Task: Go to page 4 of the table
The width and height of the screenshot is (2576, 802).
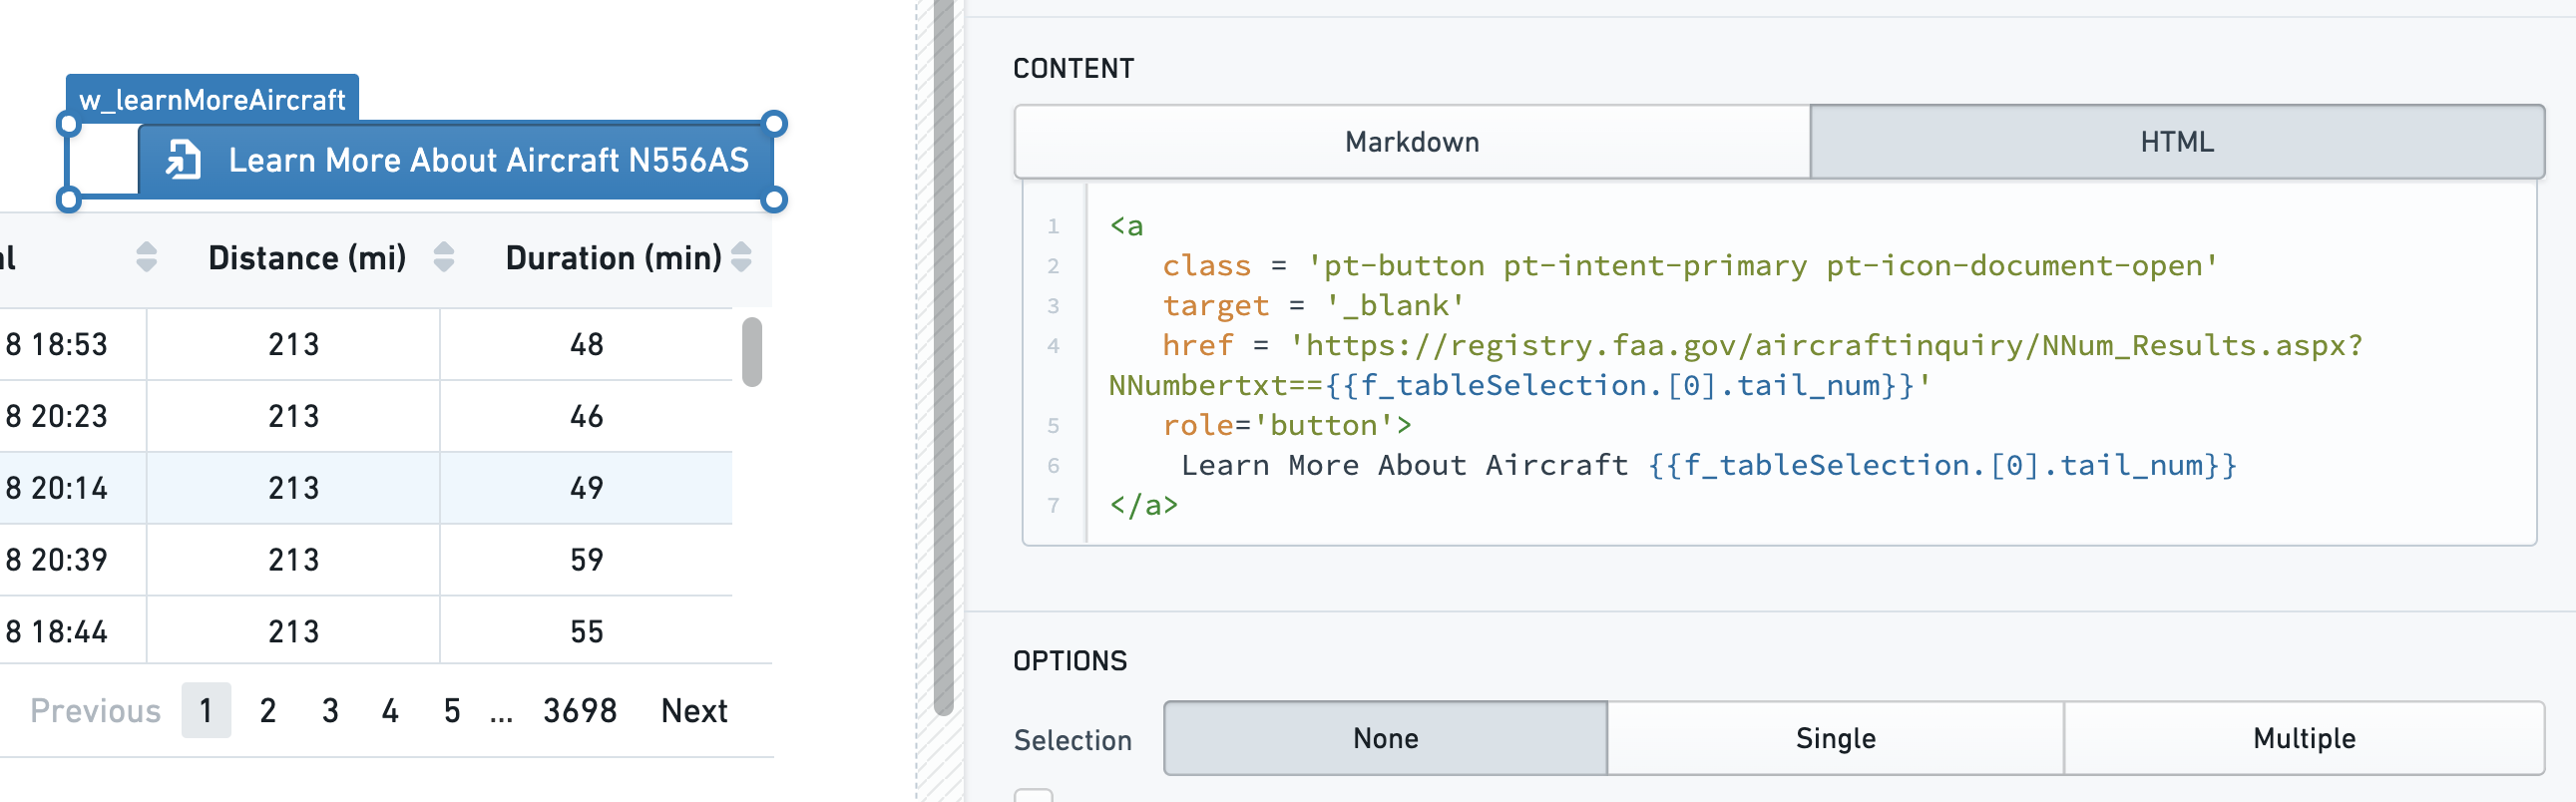Action: click(x=390, y=711)
